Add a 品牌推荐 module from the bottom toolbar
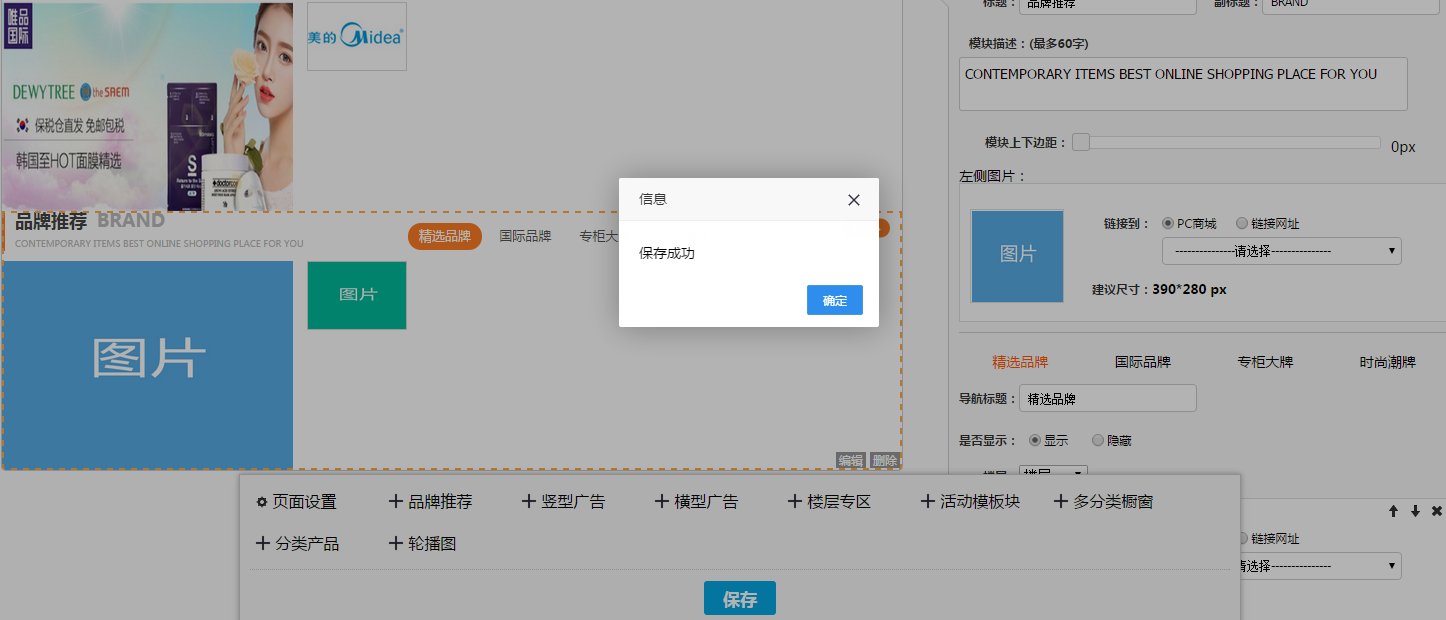This screenshot has width=1446, height=620. click(x=430, y=502)
